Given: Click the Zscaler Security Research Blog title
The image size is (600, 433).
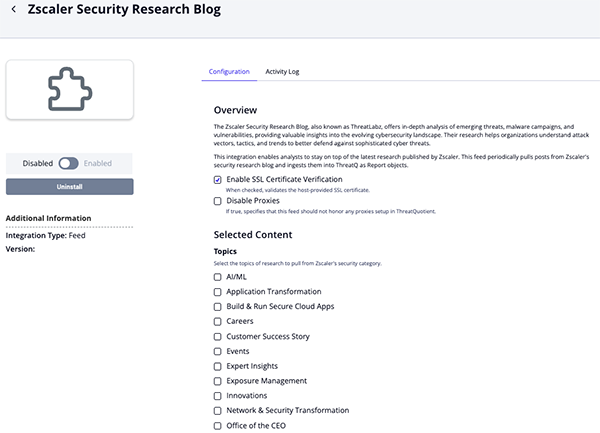Looking at the screenshot, I should point(126,10).
